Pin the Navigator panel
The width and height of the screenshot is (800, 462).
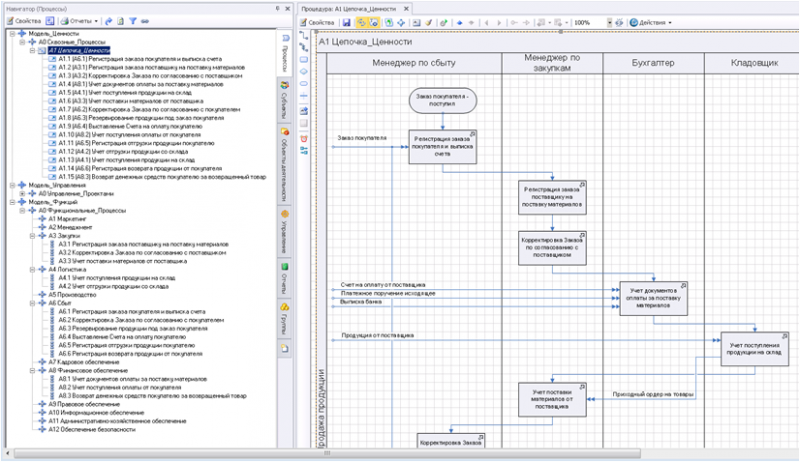click(276, 7)
